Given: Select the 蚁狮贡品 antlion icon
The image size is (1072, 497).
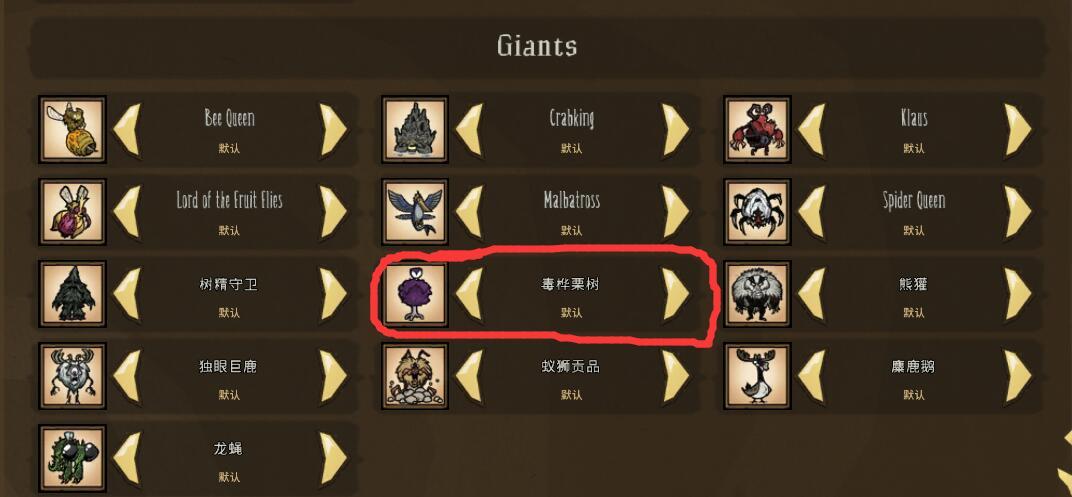Looking at the screenshot, I should (x=415, y=376).
